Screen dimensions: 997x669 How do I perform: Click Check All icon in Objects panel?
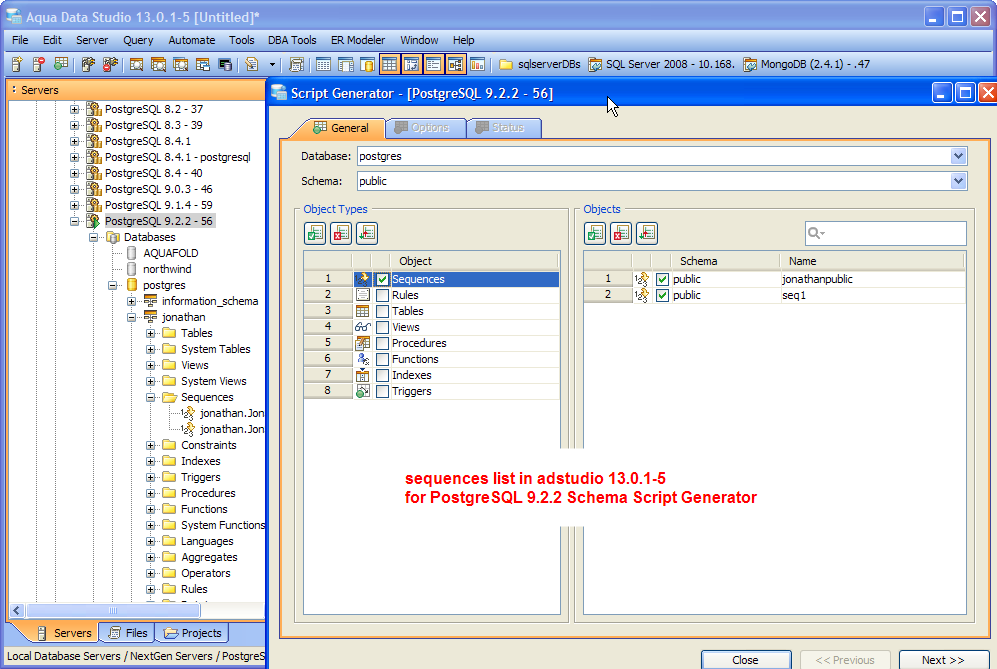595,233
